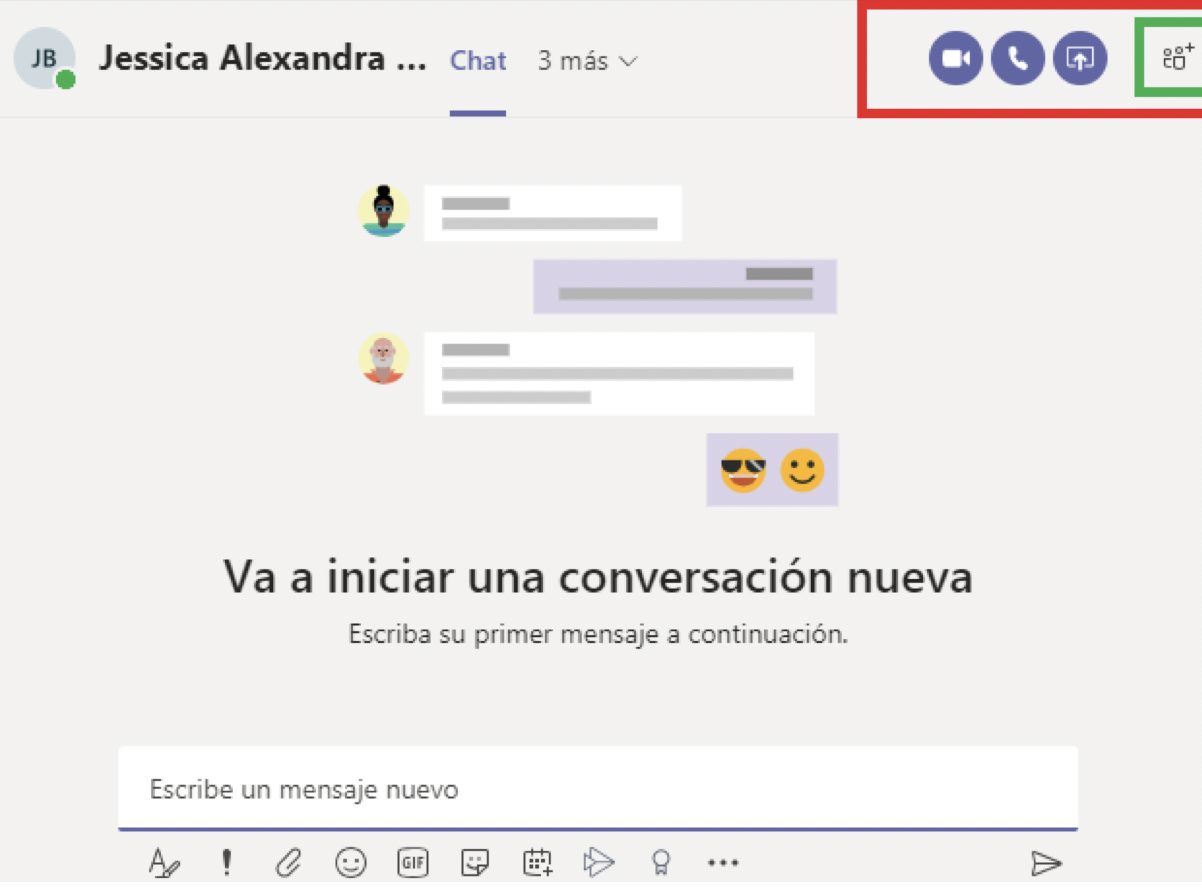1202x890 pixels.
Task: Click 'Escriba su primer mensaje a continuación' text
Action: (x=598, y=634)
